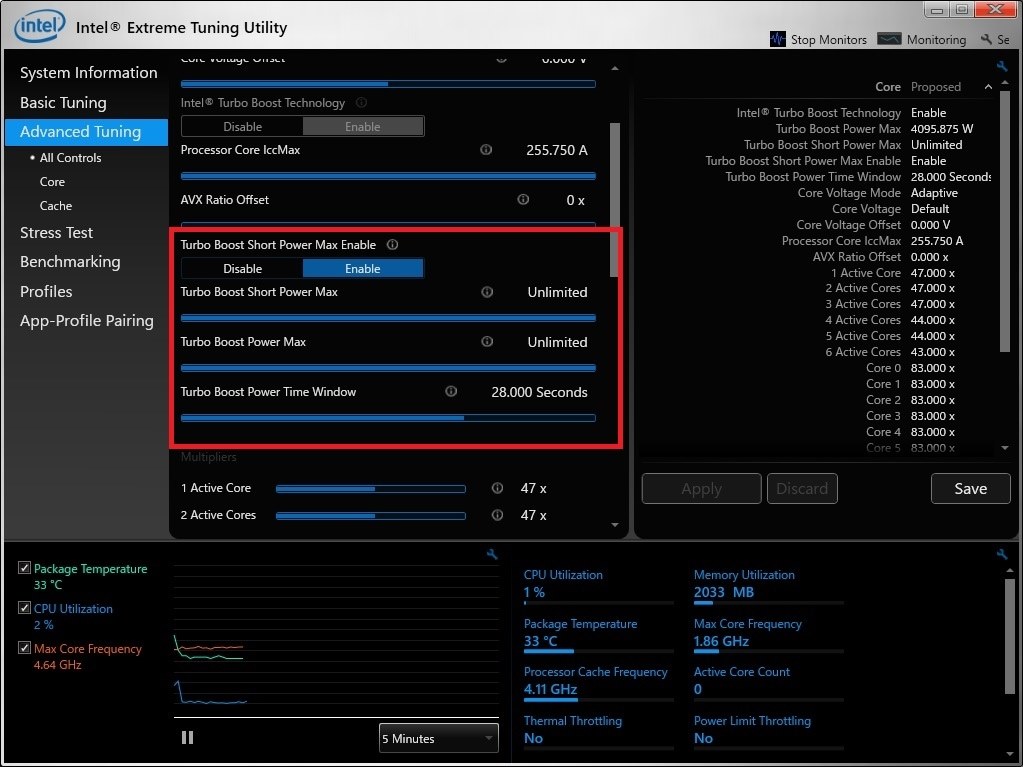1023x767 pixels.
Task: Uncheck Max Core Frequency graph checkbox
Action: click(x=24, y=648)
